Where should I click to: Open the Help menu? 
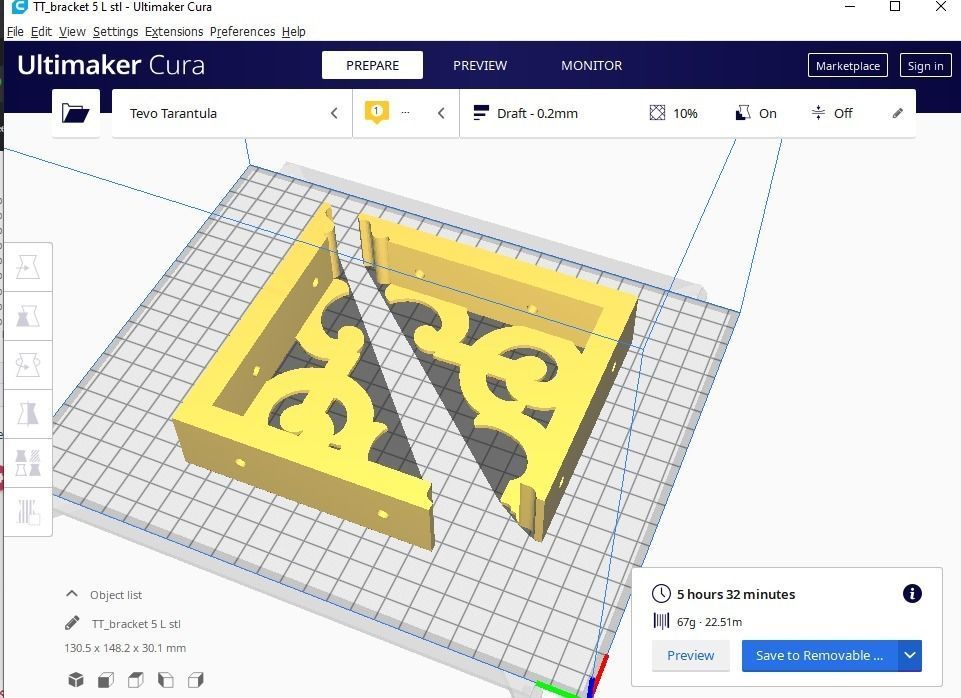(294, 32)
